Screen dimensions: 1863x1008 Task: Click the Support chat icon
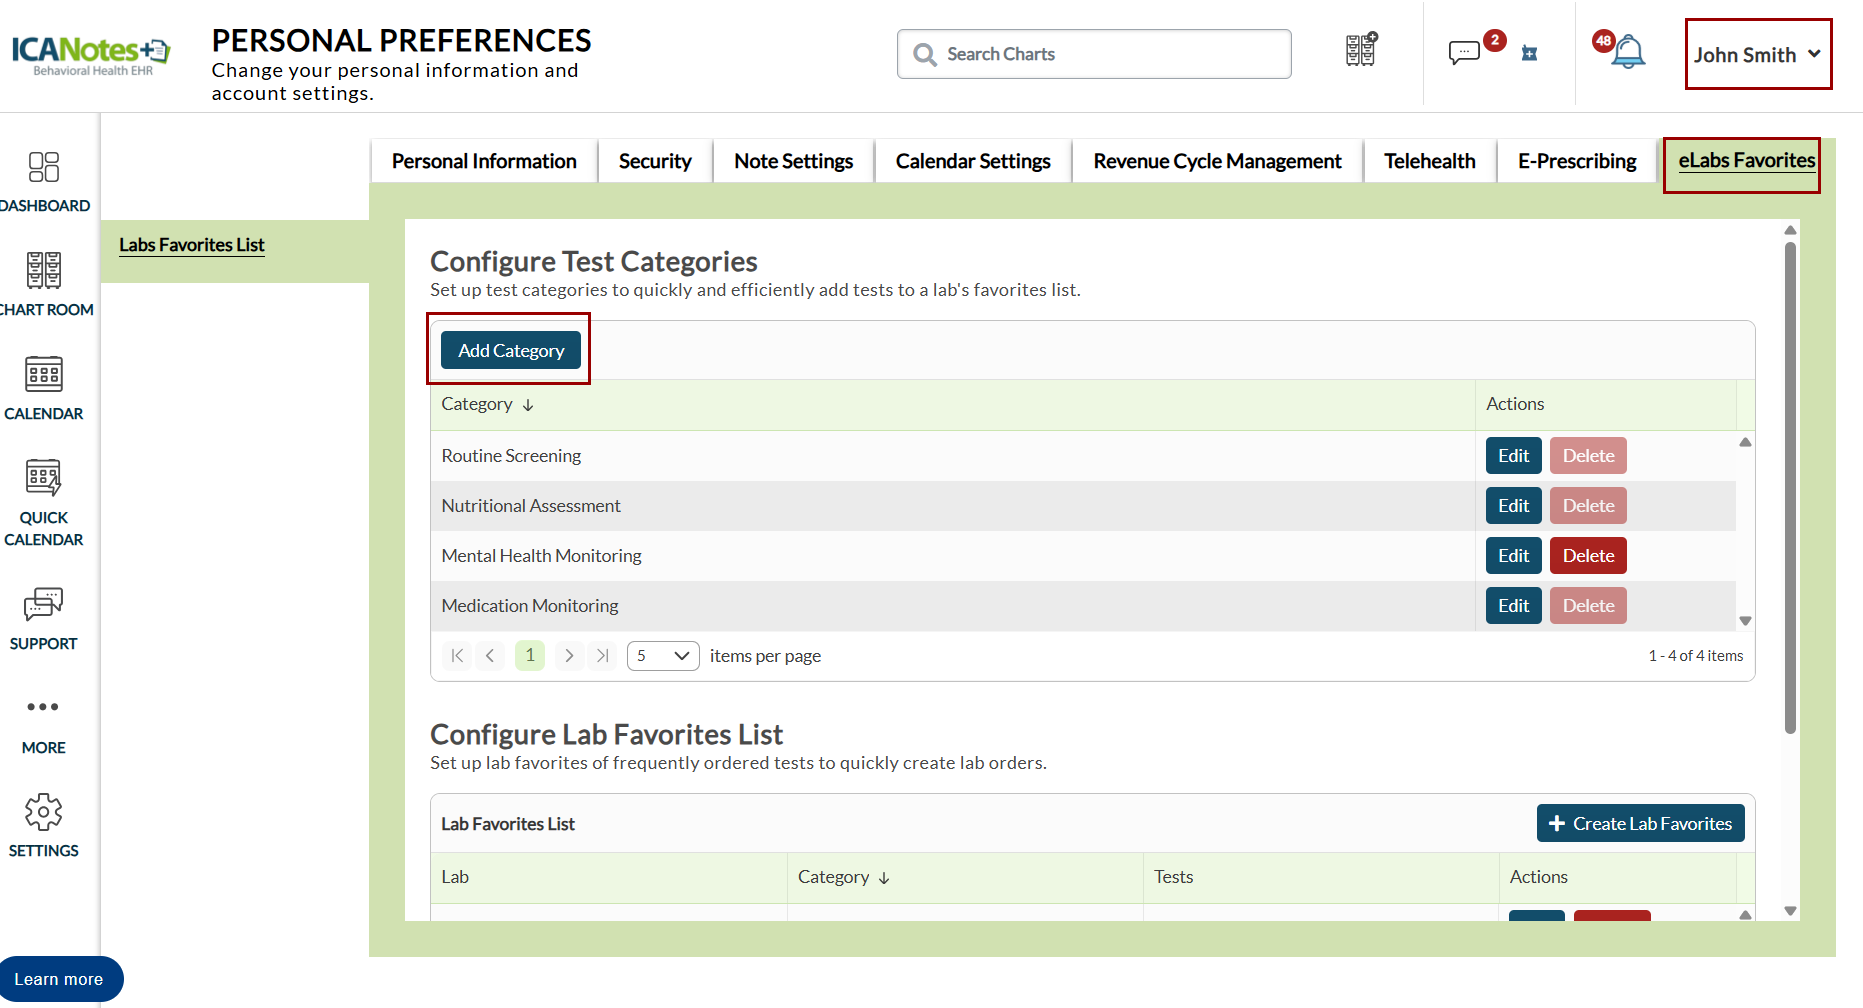(44, 605)
